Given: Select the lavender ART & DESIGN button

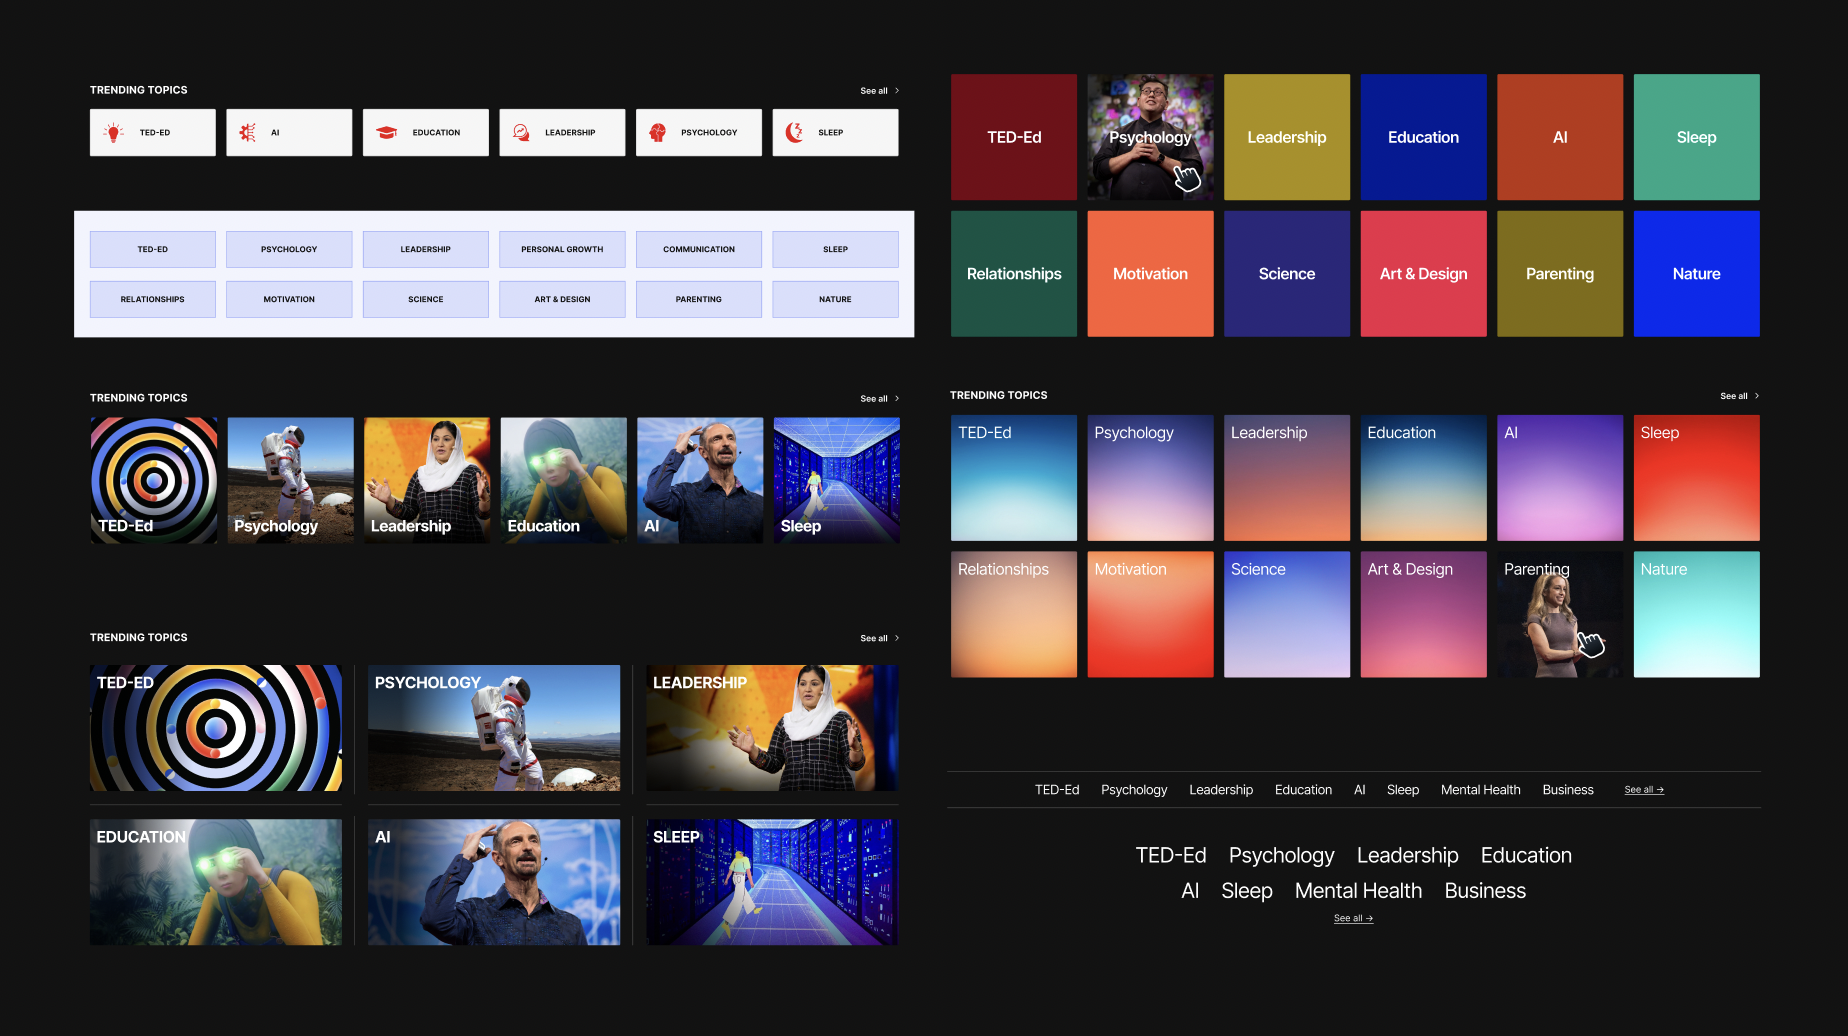Looking at the screenshot, I should (562, 299).
